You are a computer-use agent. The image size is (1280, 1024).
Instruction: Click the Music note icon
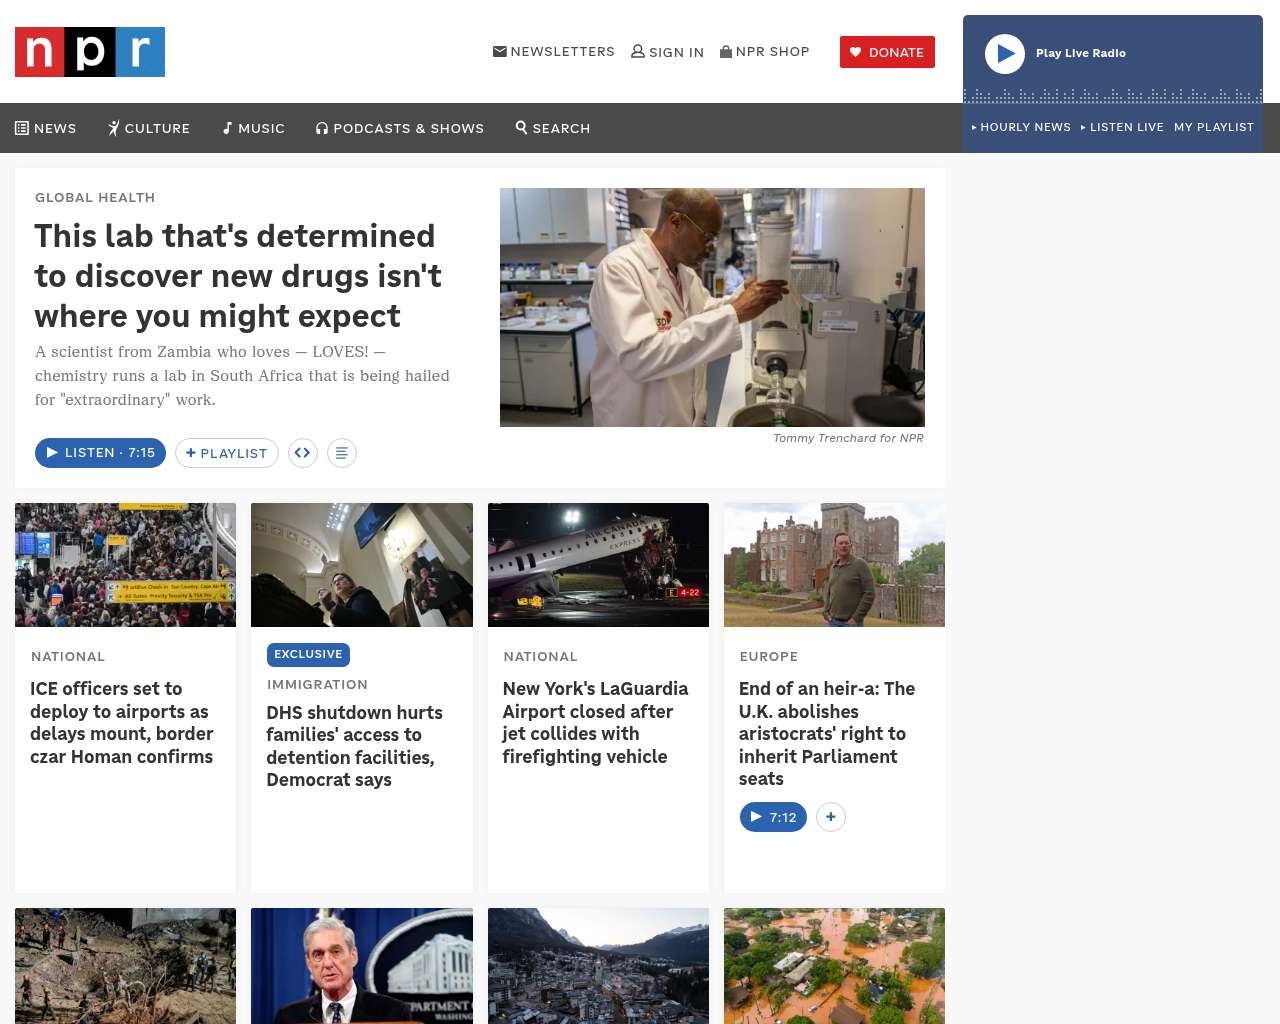coord(228,128)
